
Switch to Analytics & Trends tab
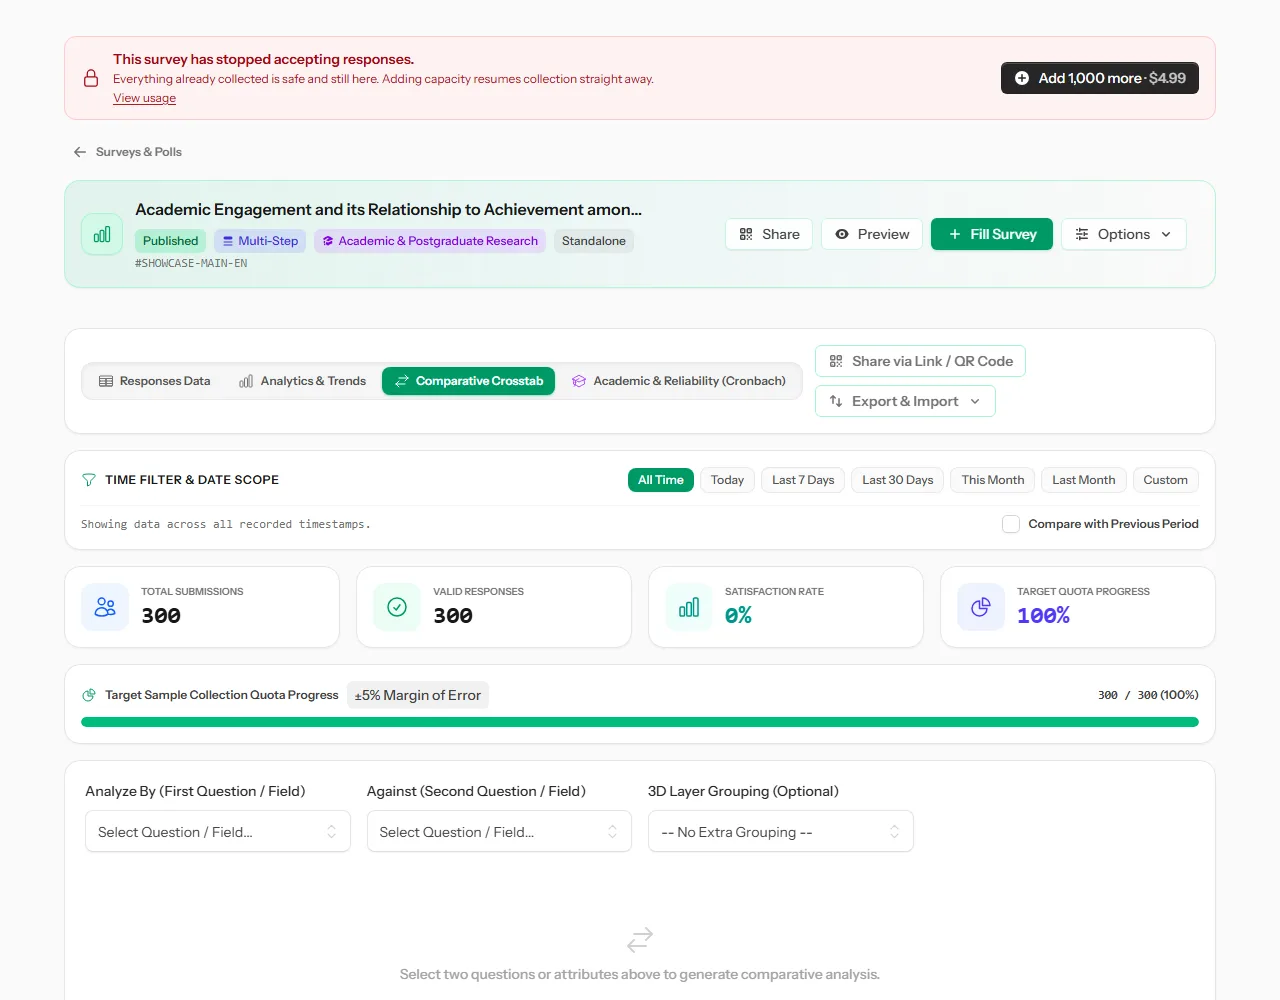click(x=303, y=381)
